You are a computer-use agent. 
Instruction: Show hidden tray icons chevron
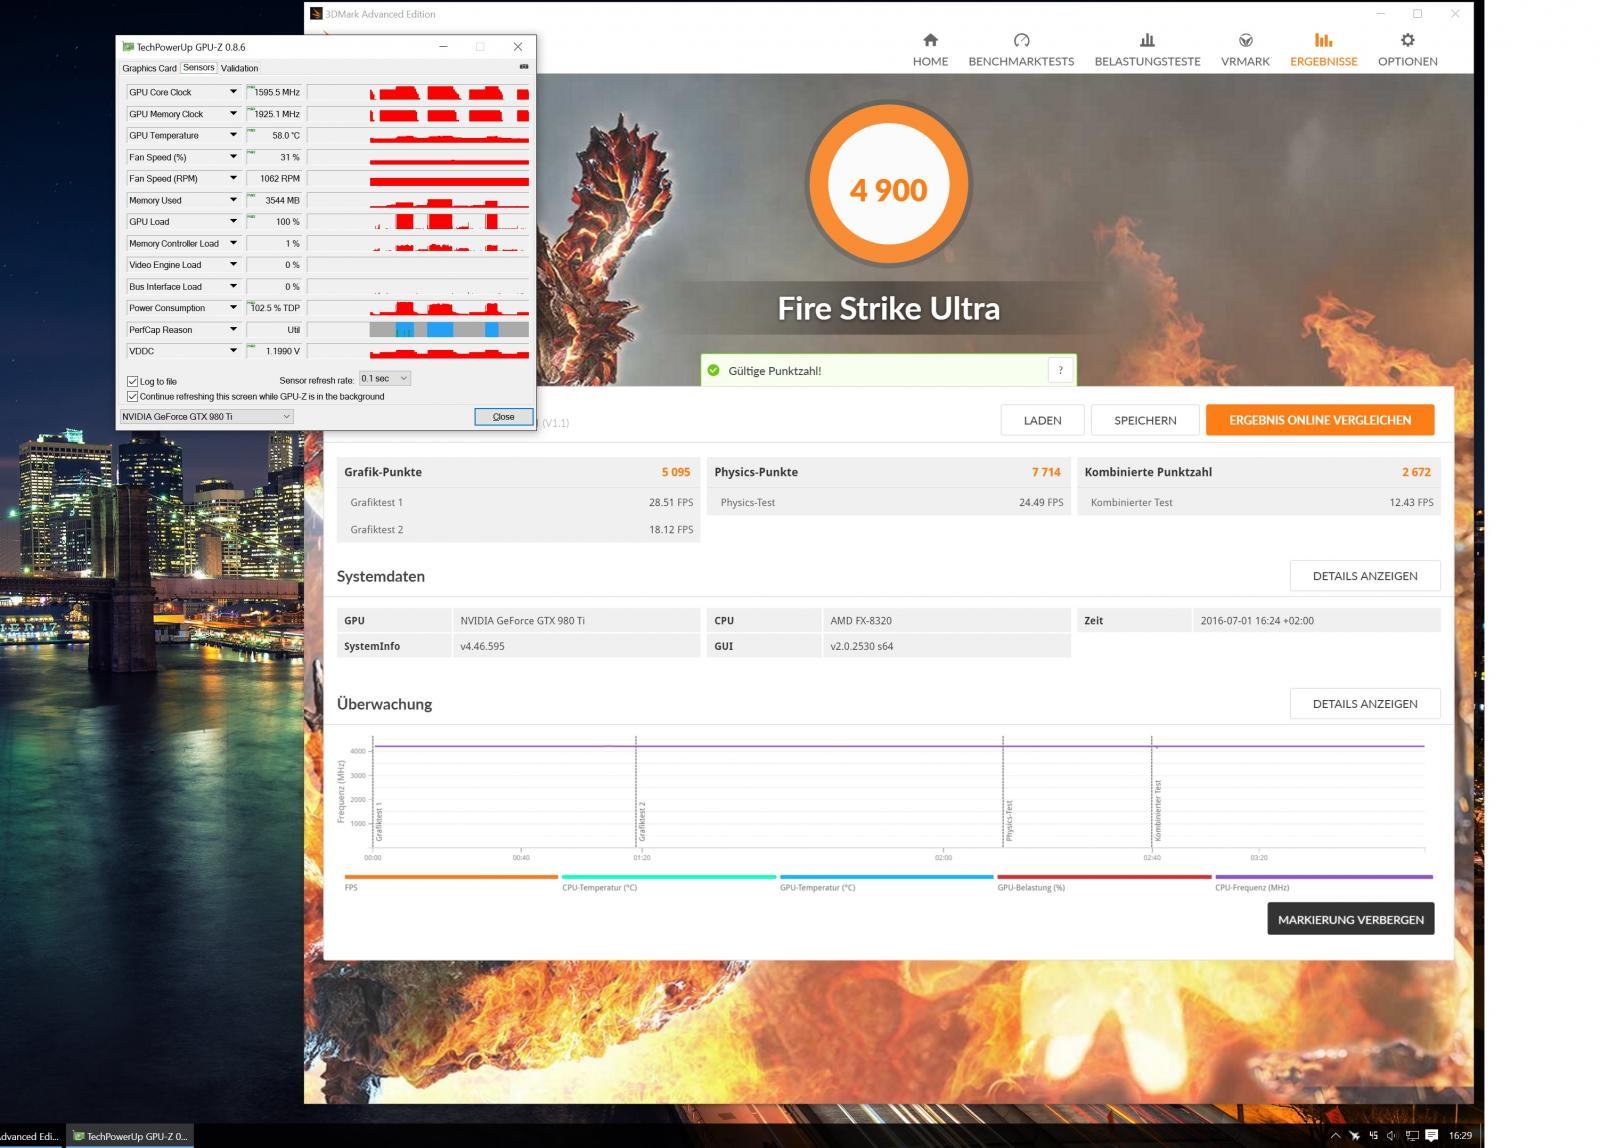point(1335,1136)
